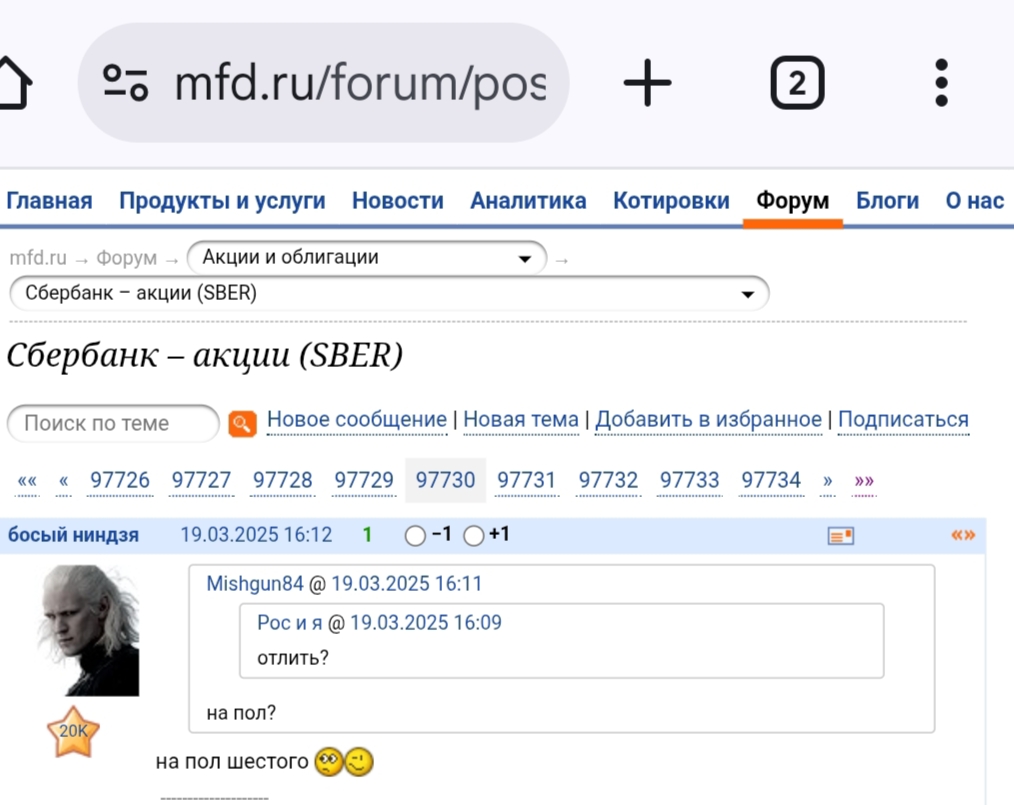Open quoted Рос и я @ 19.03.2025 16:09 link
The image size is (1014, 805).
coord(379,623)
